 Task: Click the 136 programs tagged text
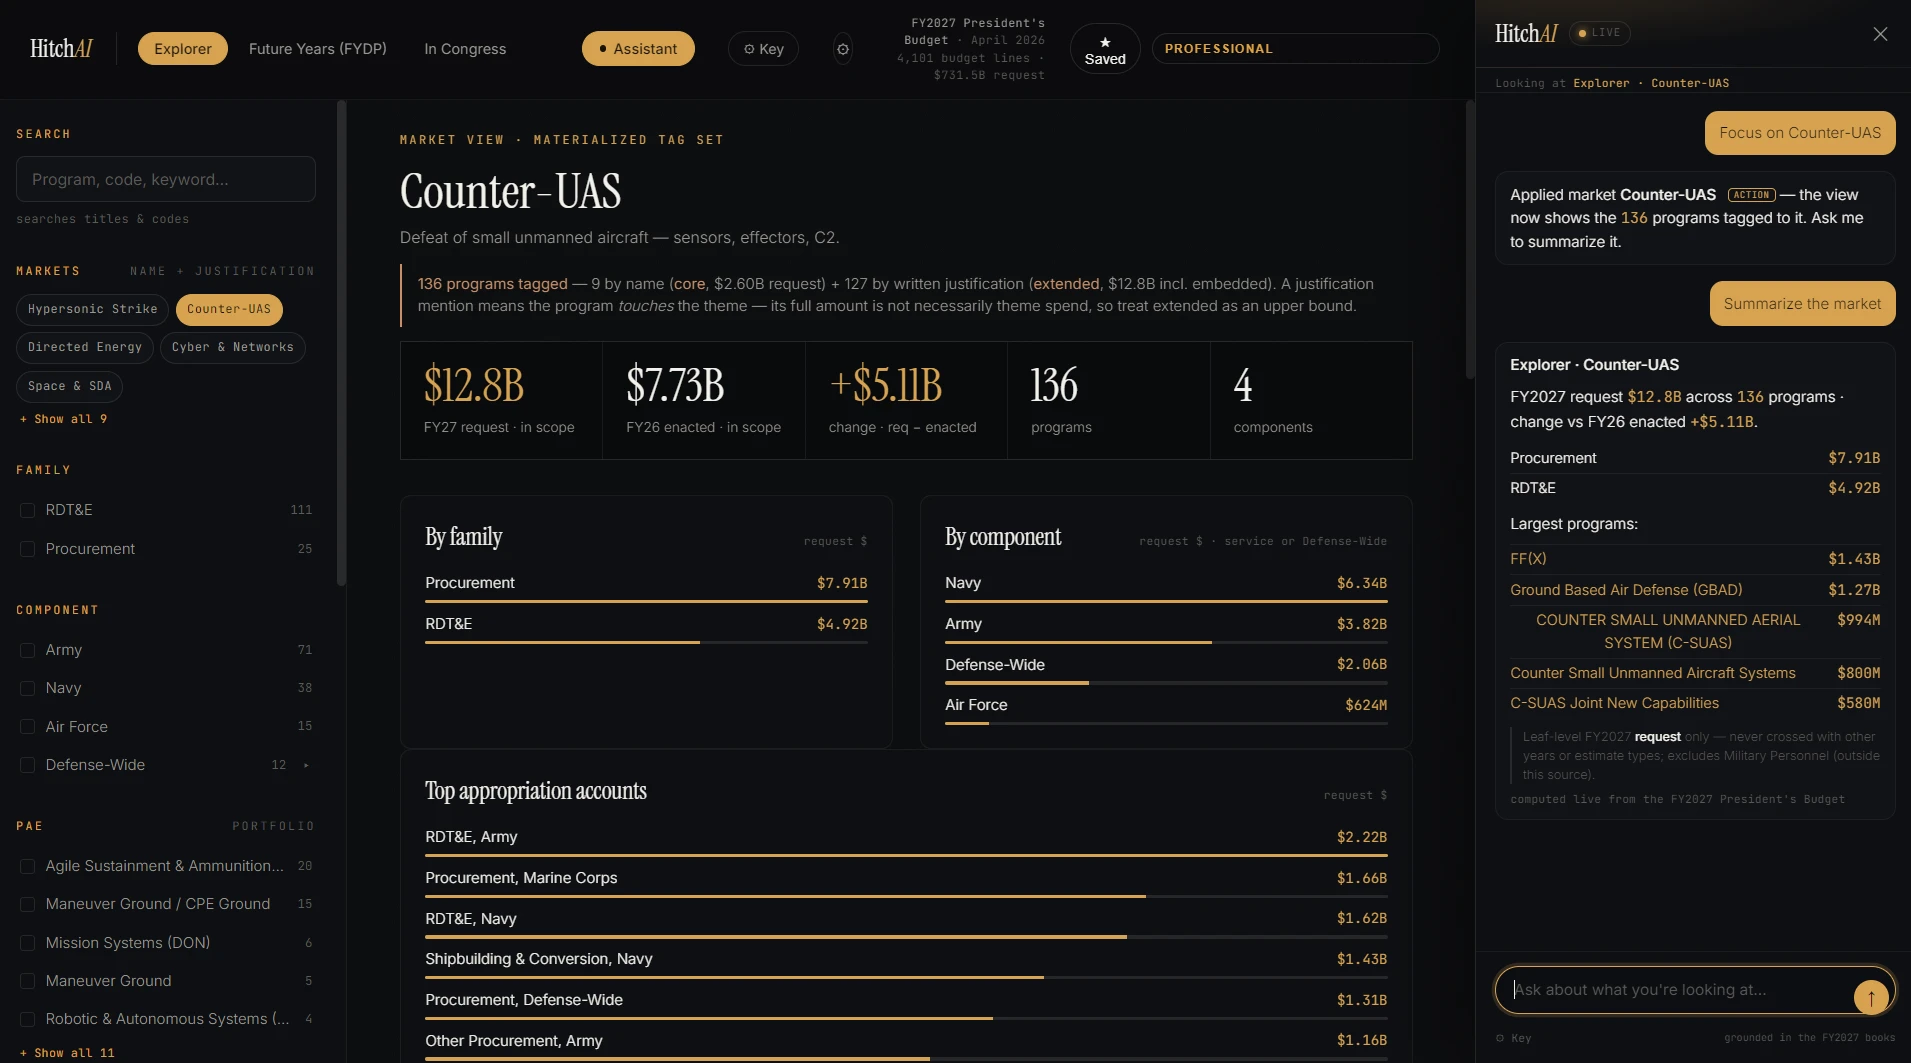492,284
